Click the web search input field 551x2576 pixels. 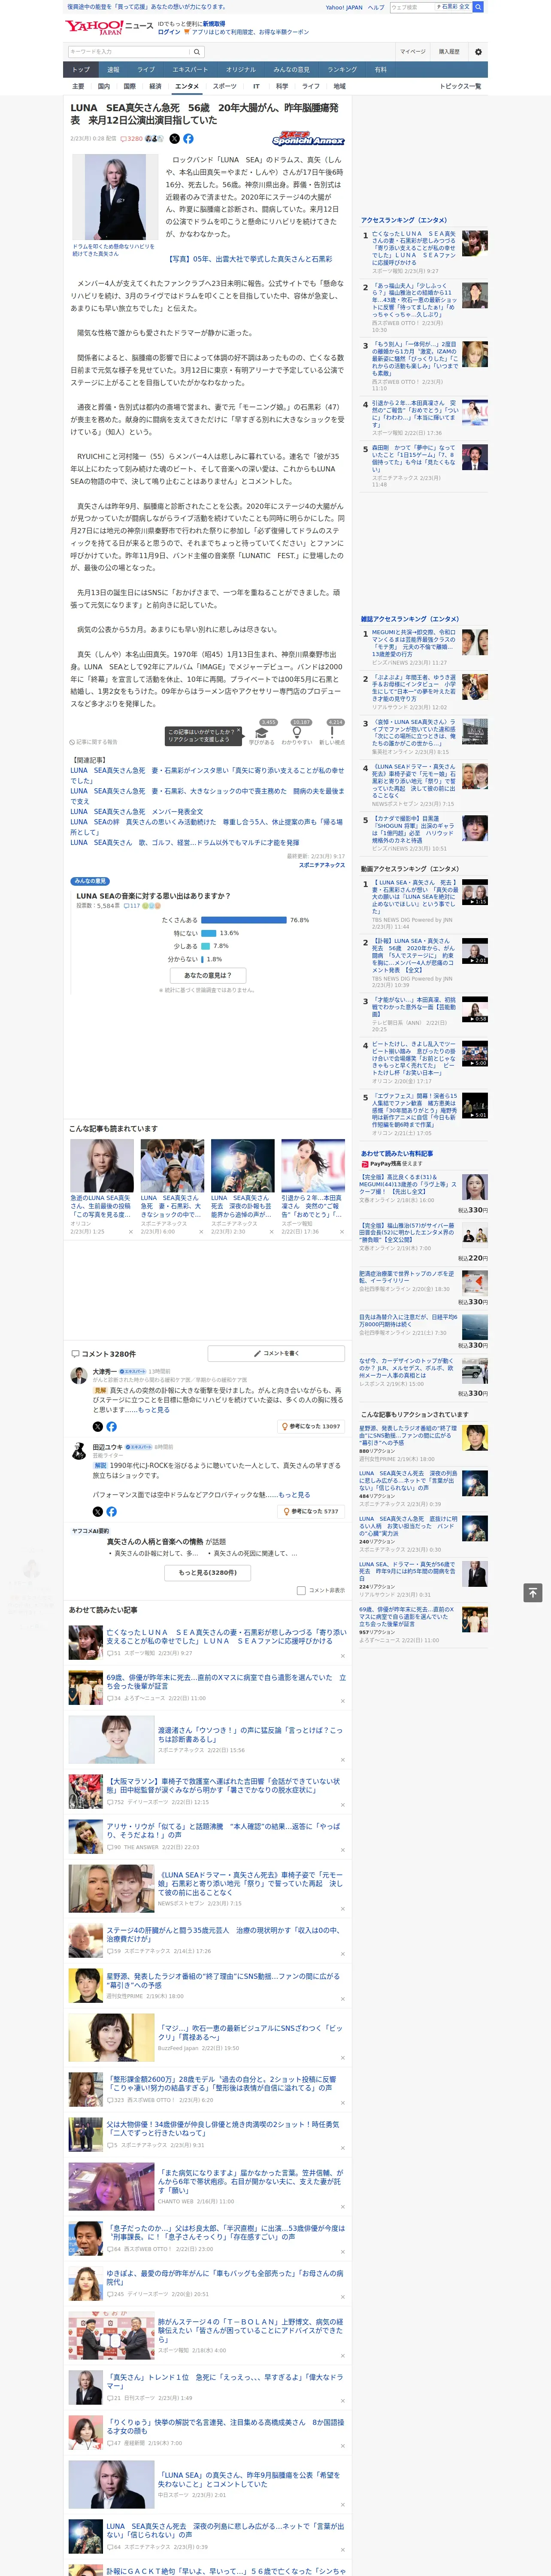pos(413,7)
